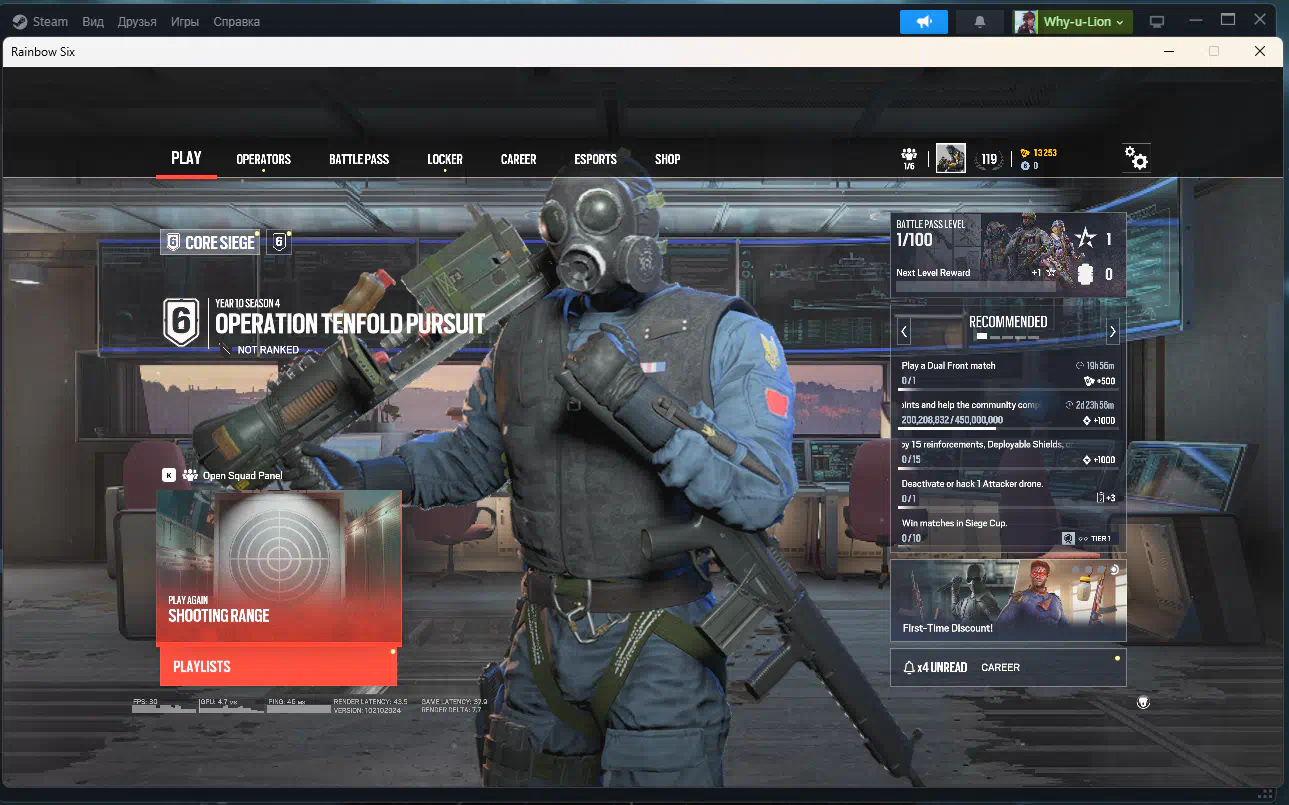The width and height of the screenshot is (1289, 805).
Task: Click the clearance level 119 badge
Action: coord(989,159)
